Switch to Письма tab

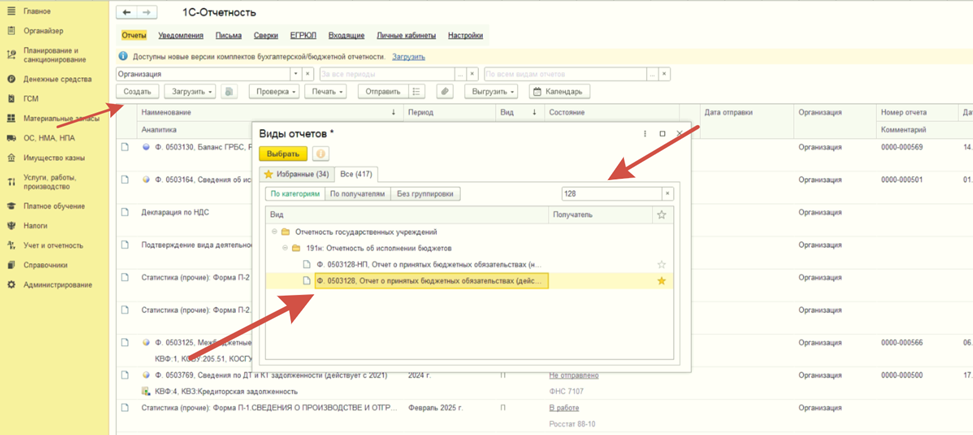coord(228,35)
